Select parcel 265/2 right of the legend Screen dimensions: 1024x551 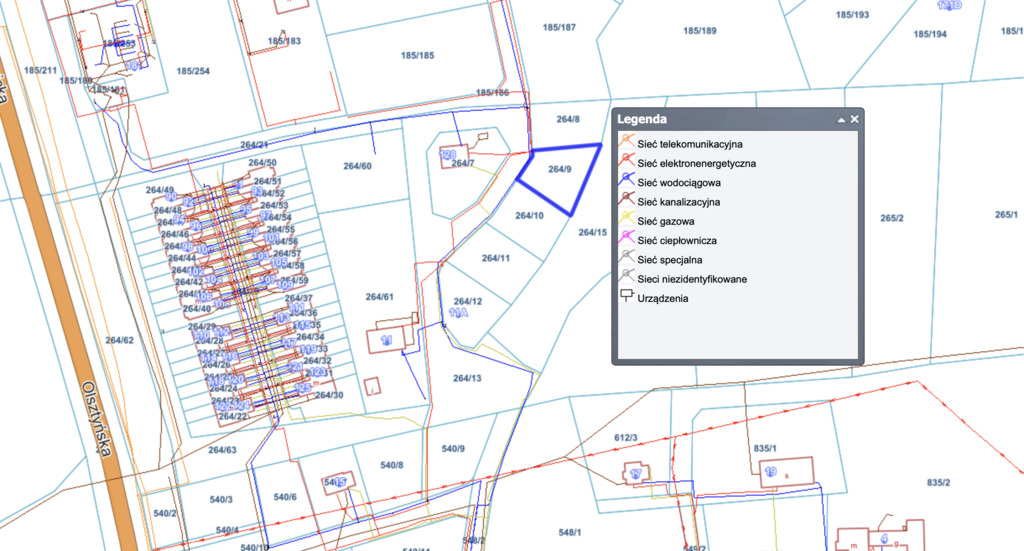[892, 218]
